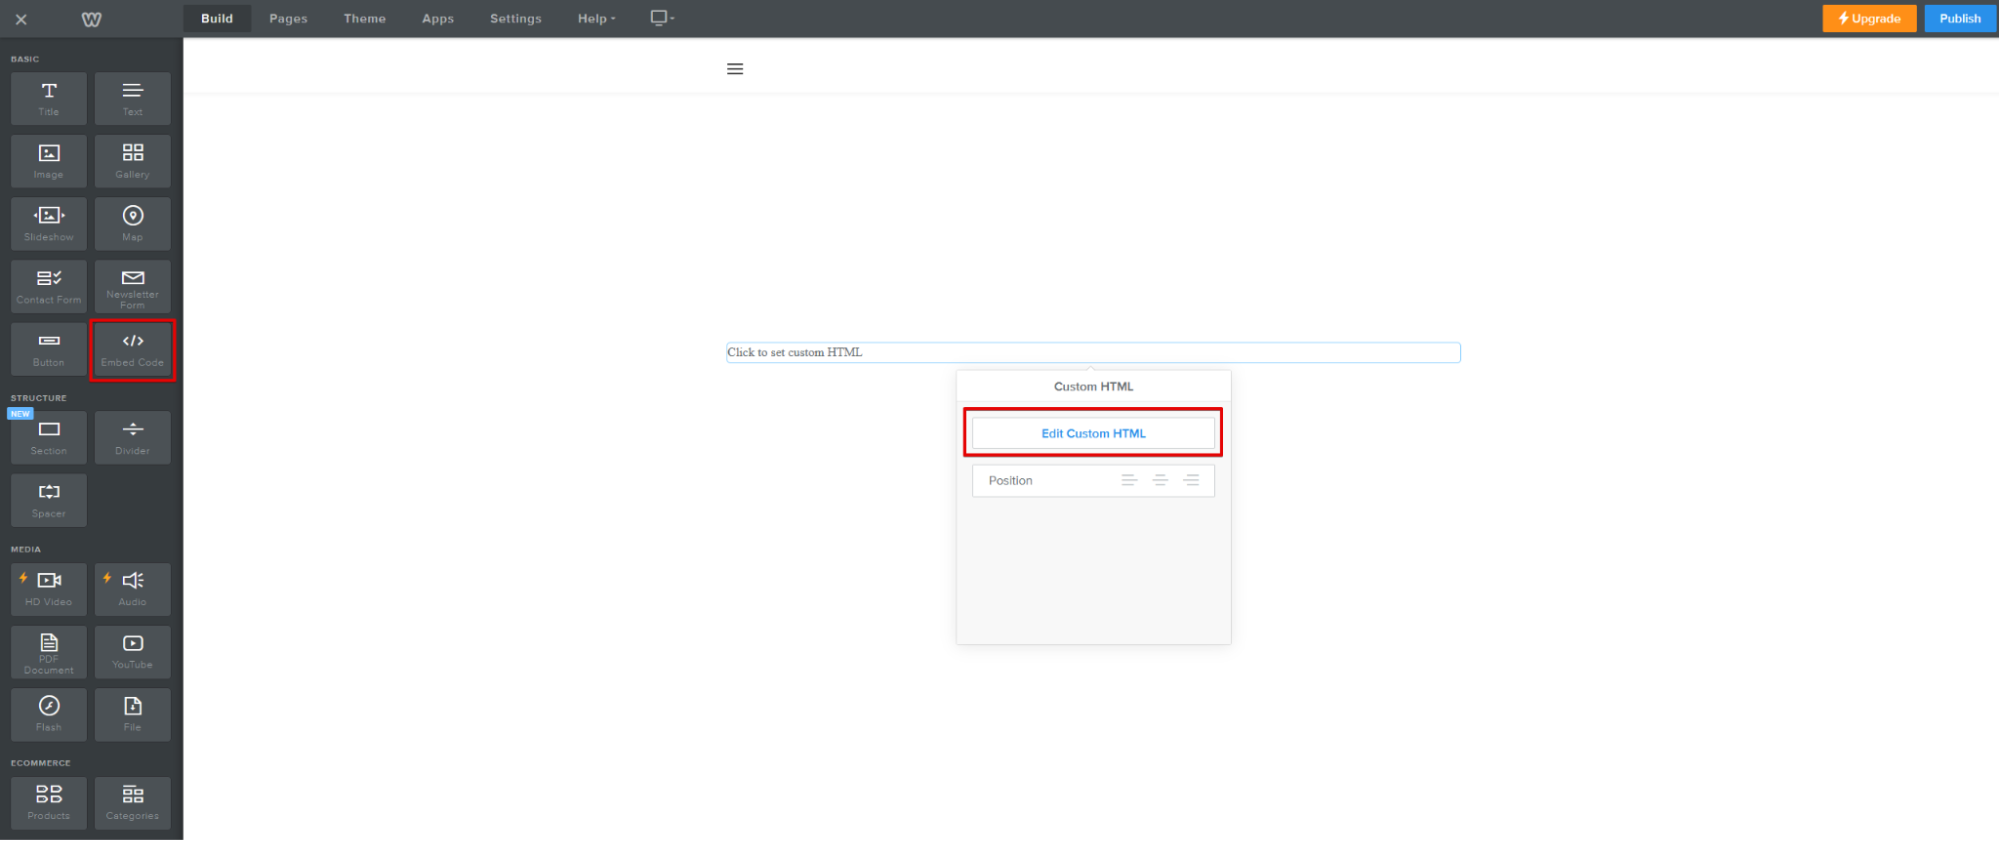Click the Edit Custom HTML button
This screenshot has width=1999, height=841.
tap(1093, 433)
